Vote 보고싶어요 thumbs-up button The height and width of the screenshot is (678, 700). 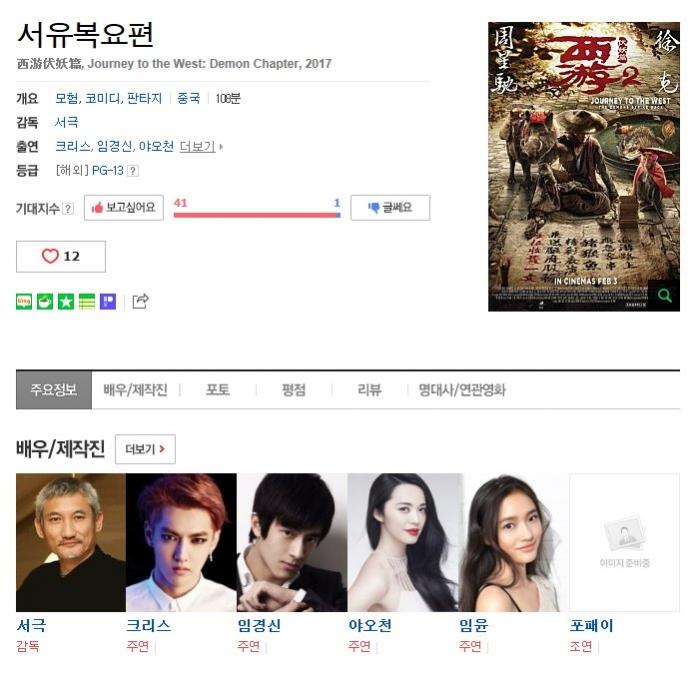coord(124,208)
